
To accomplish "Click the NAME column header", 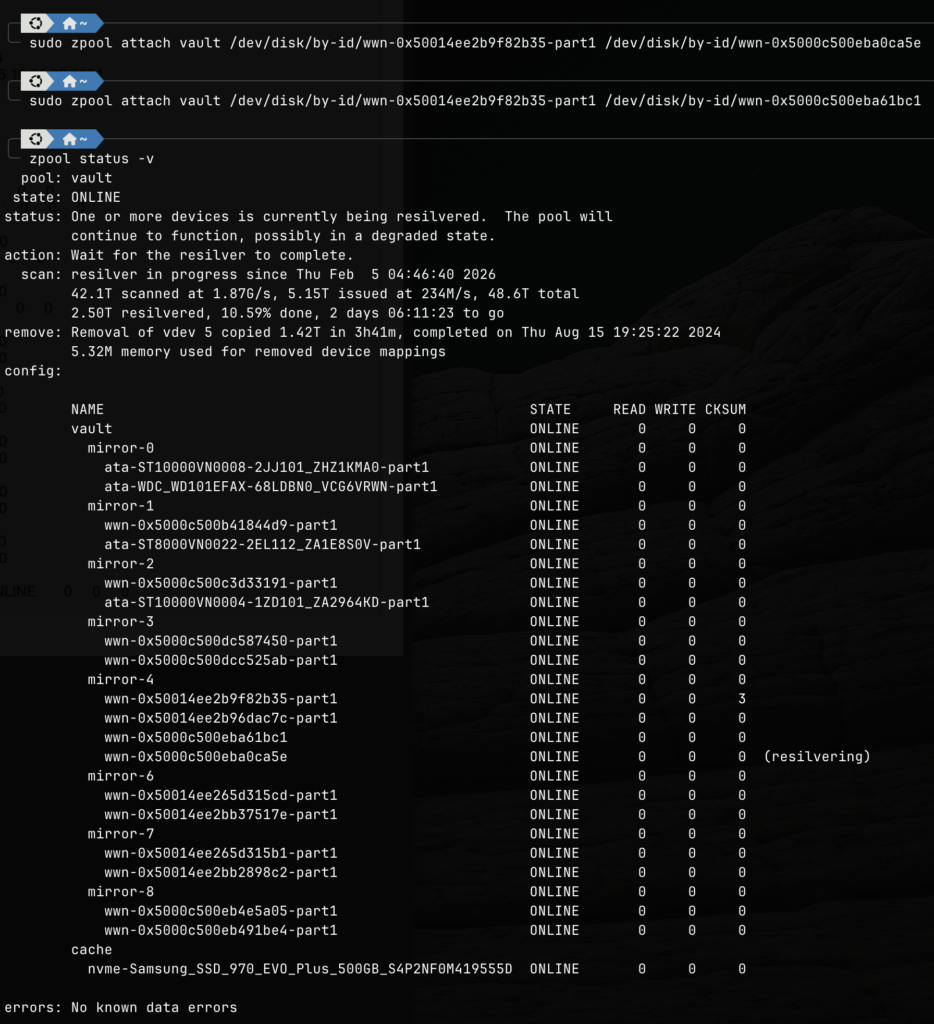I will click(87, 409).
